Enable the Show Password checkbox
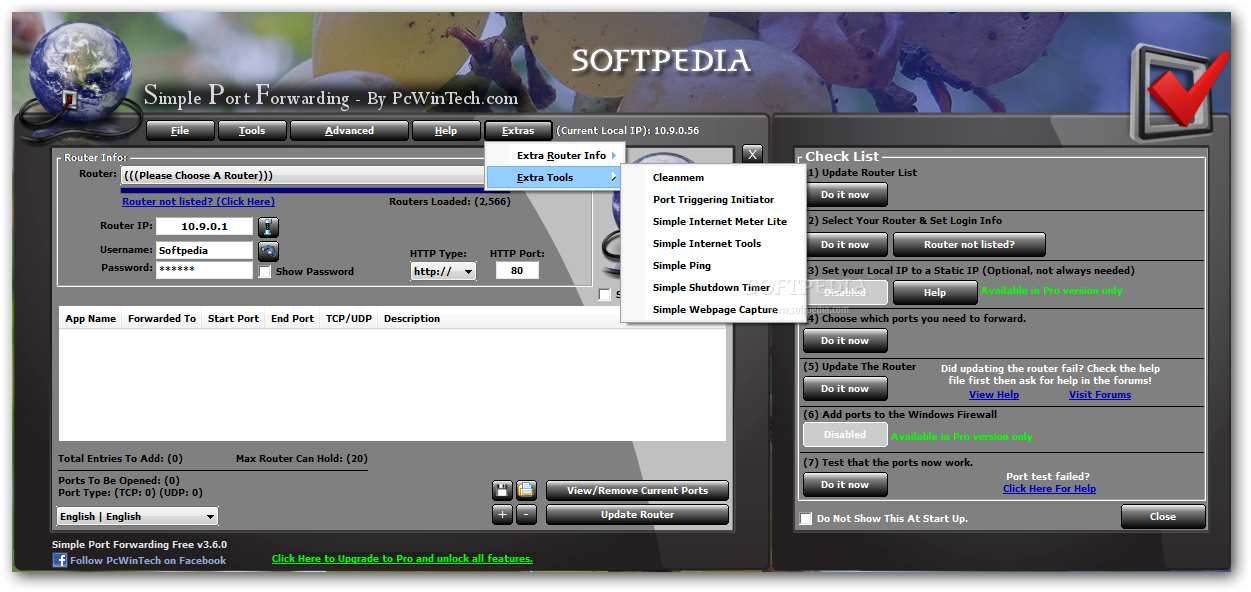The height and width of the screenshot is (592, 1251). click(265, 272)
